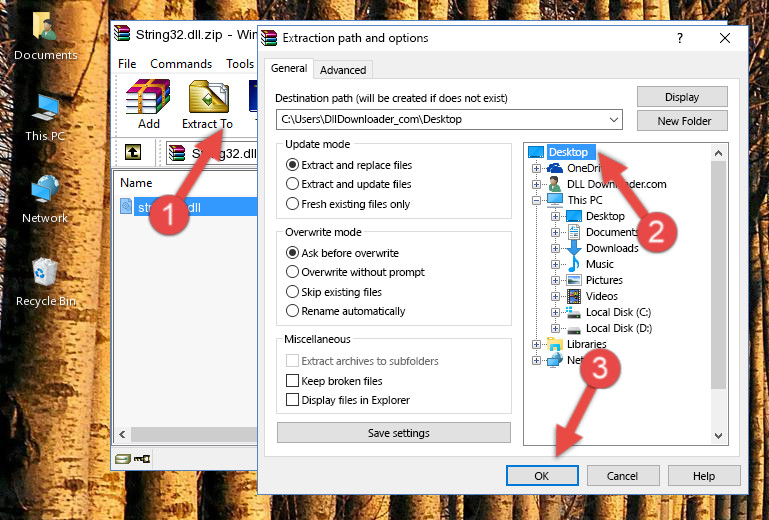Select the Pictures folder icon in tree
Screen dimensions: 769x520
574,280
